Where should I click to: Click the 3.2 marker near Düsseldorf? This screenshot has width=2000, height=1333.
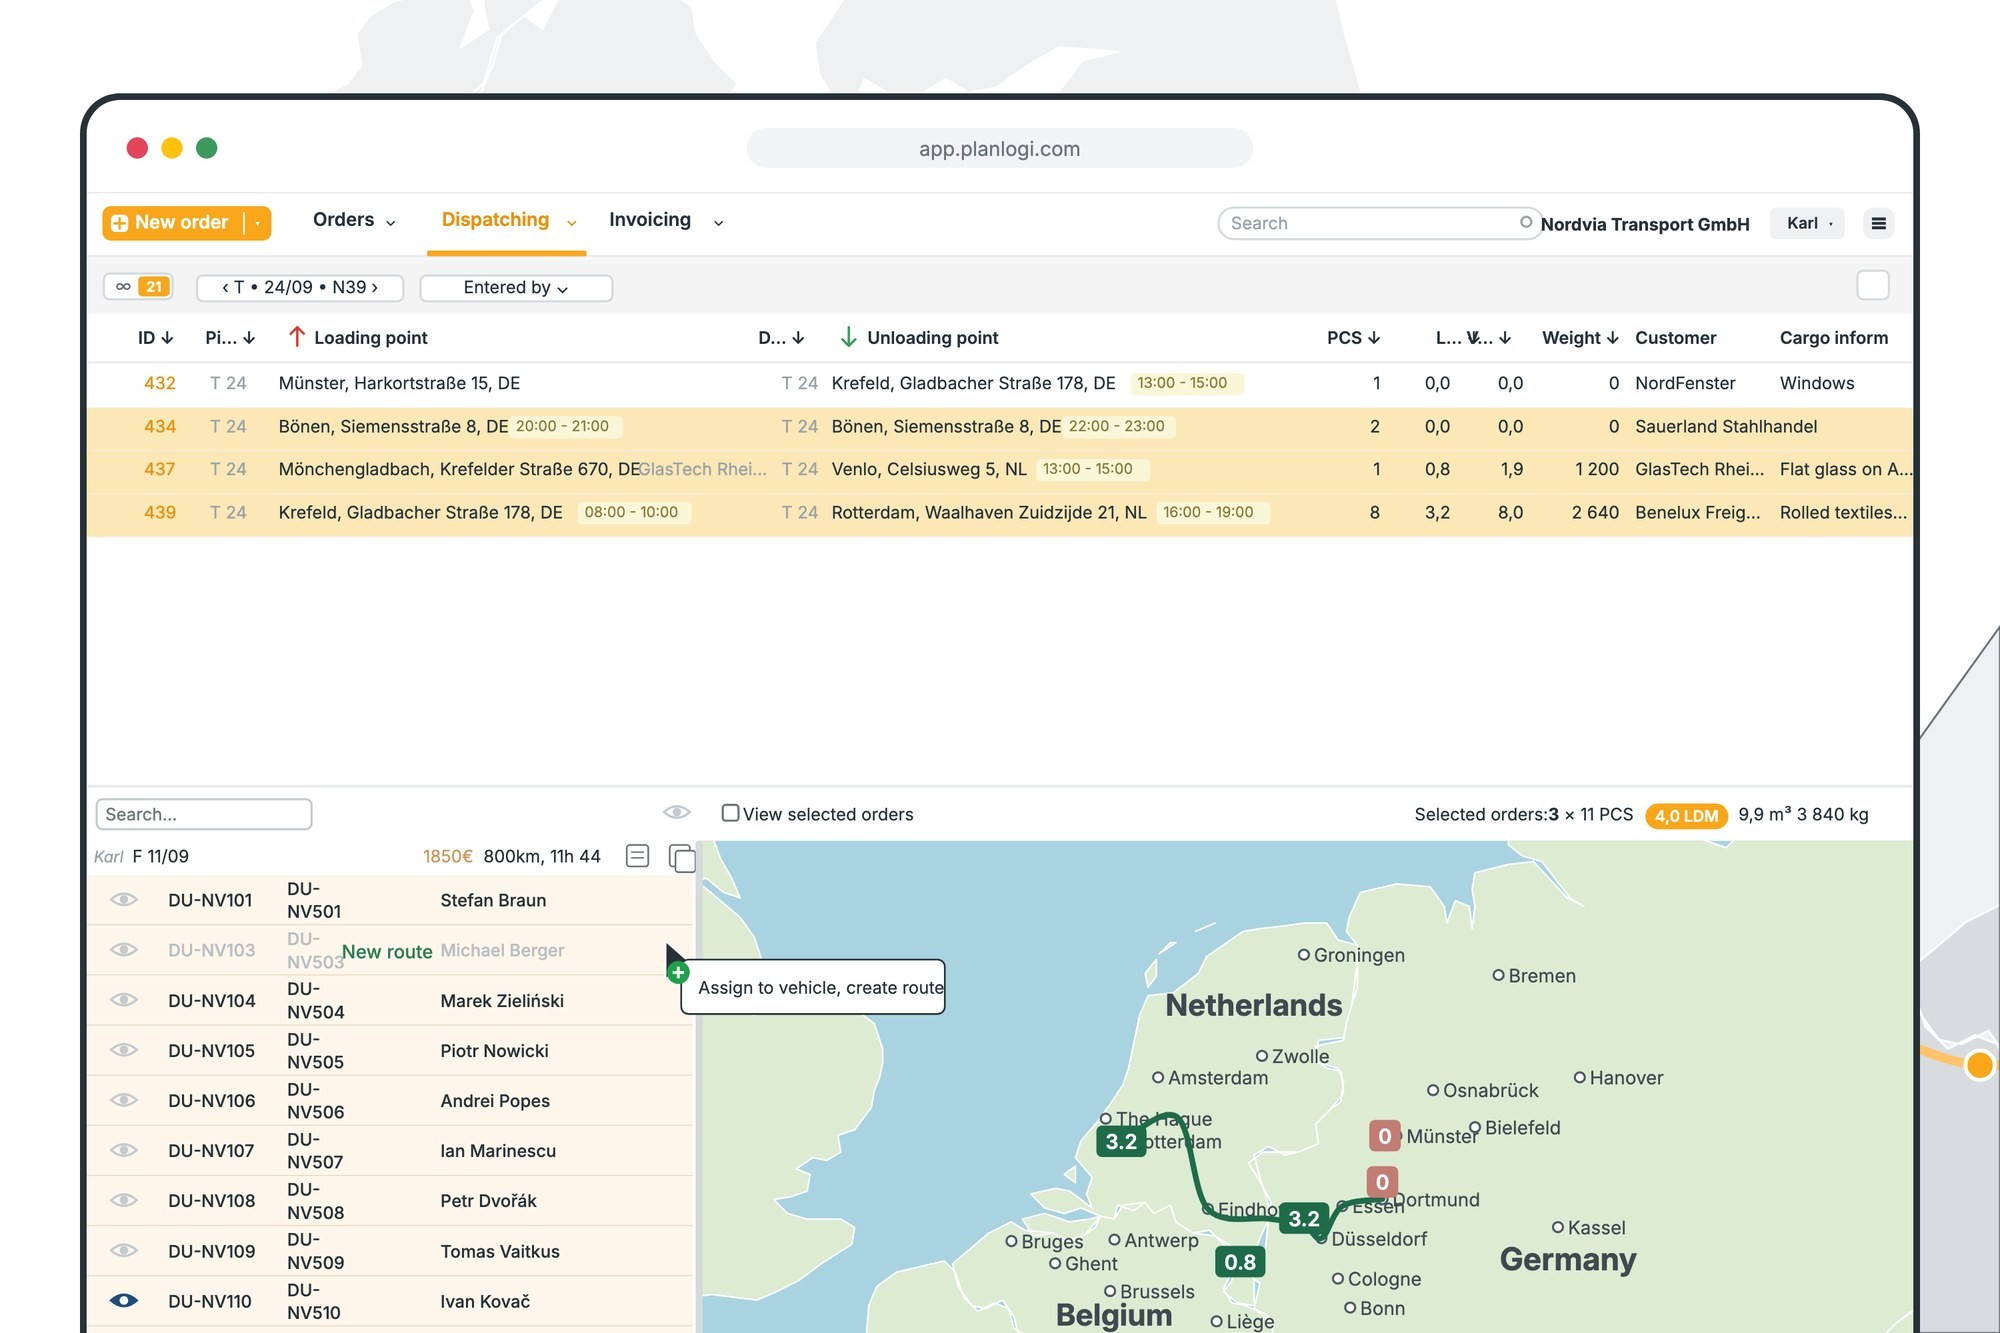pos(1303,1218)
